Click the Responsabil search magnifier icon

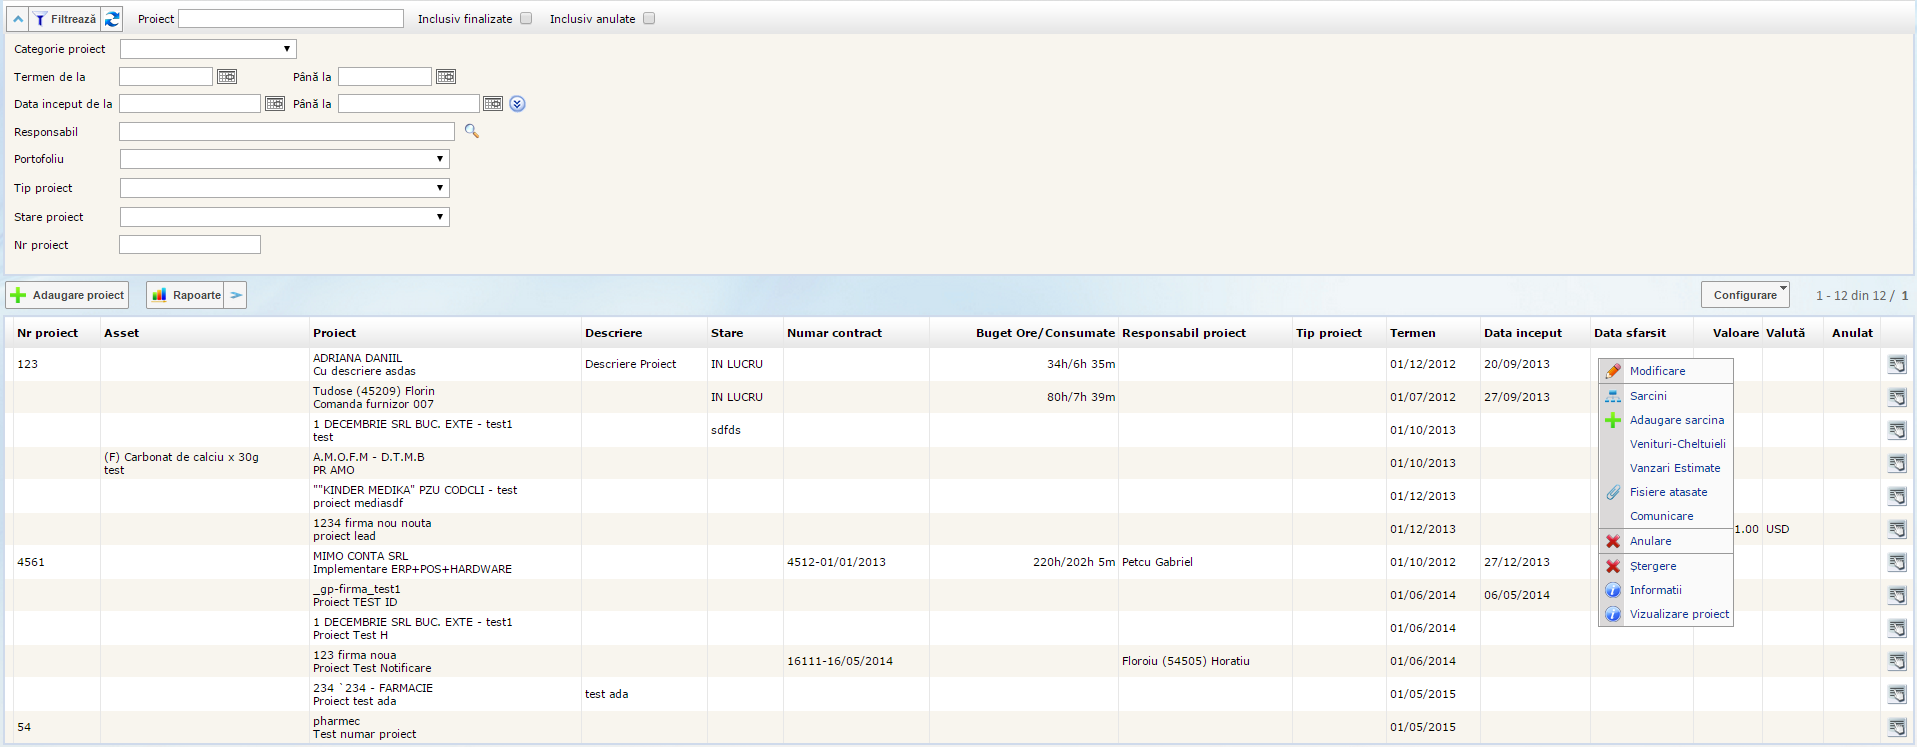[472, 131]
